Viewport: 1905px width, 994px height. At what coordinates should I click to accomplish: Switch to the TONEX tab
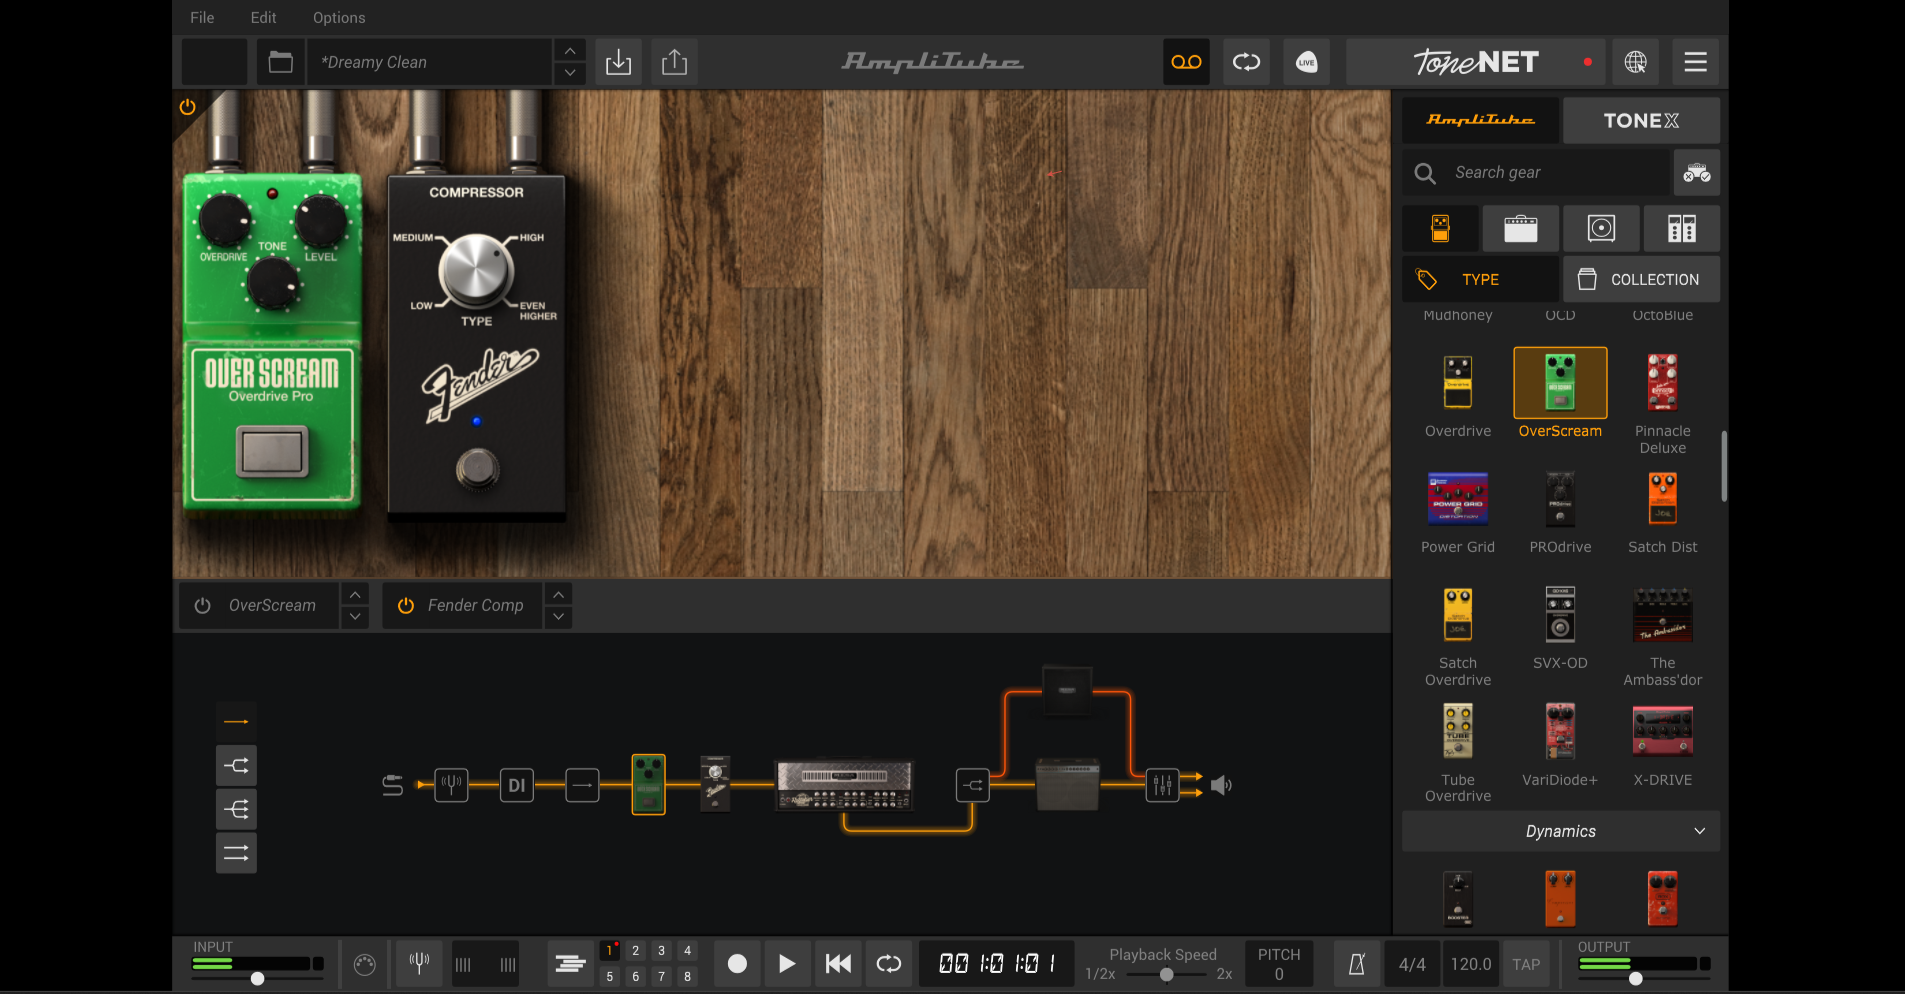1642,120
